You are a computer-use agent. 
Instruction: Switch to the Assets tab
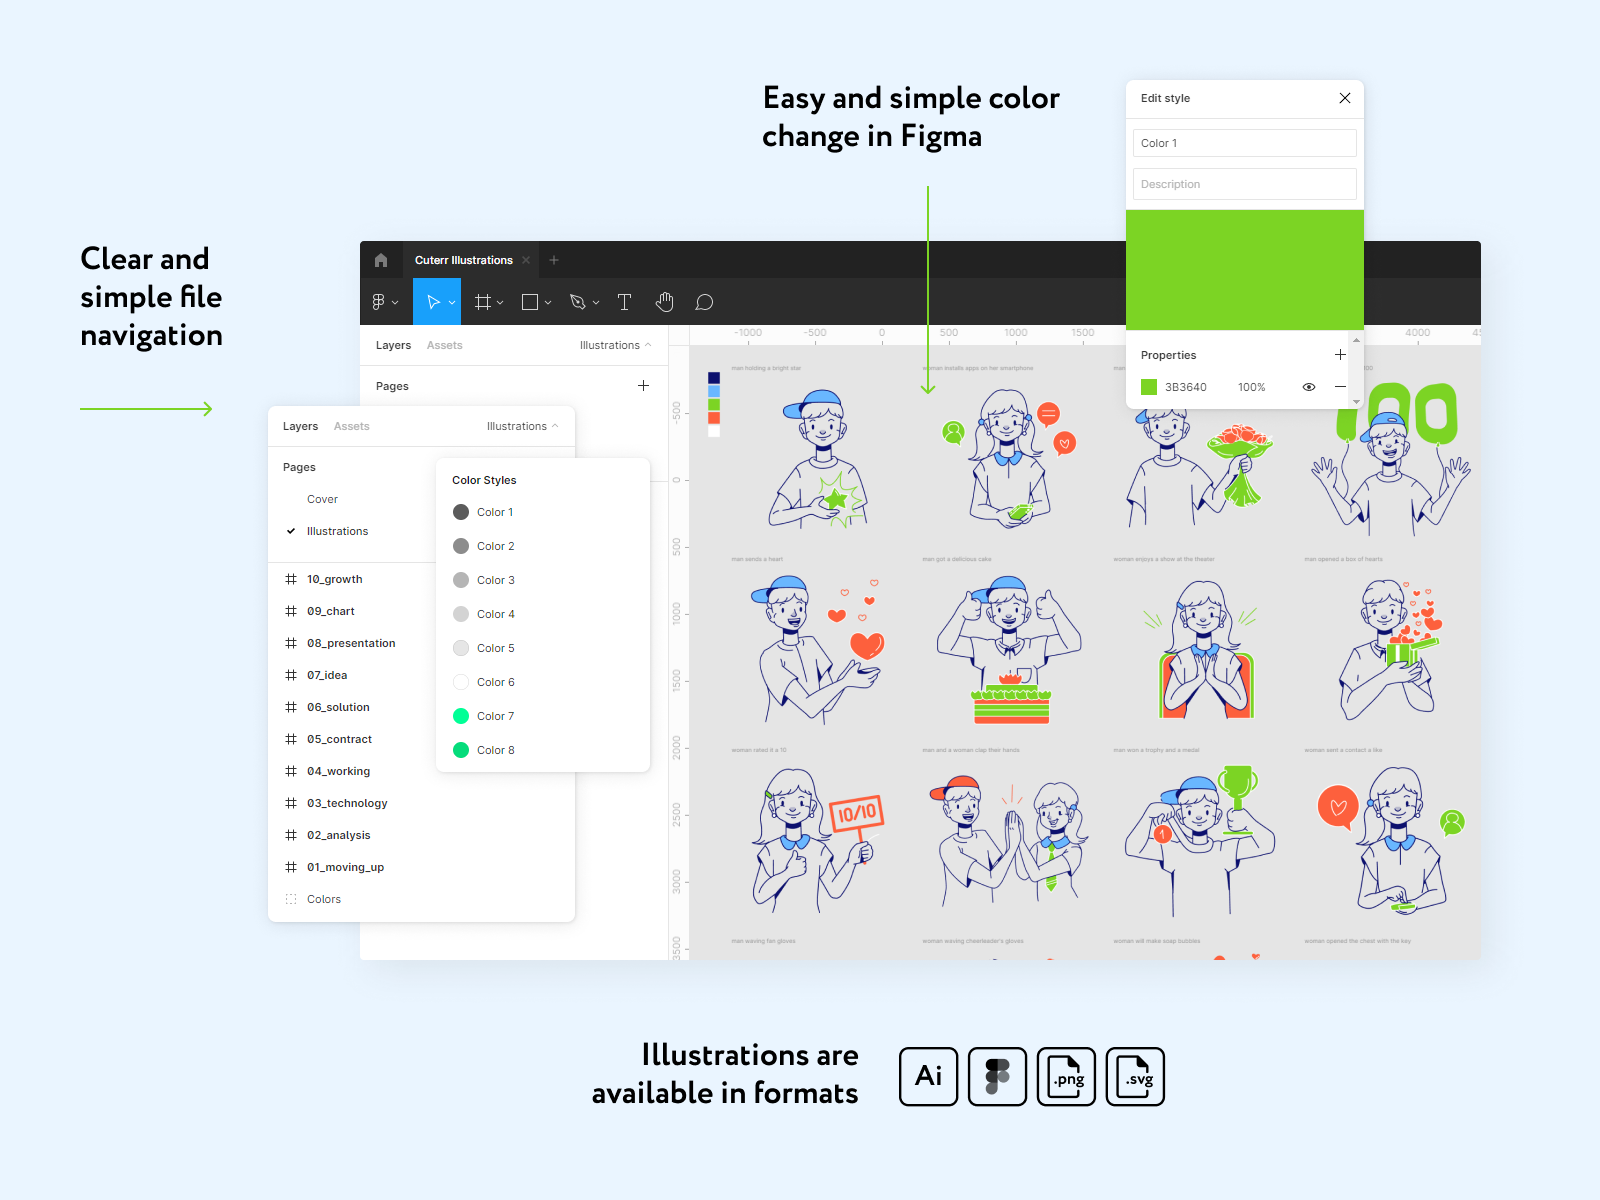click(351, 426)
